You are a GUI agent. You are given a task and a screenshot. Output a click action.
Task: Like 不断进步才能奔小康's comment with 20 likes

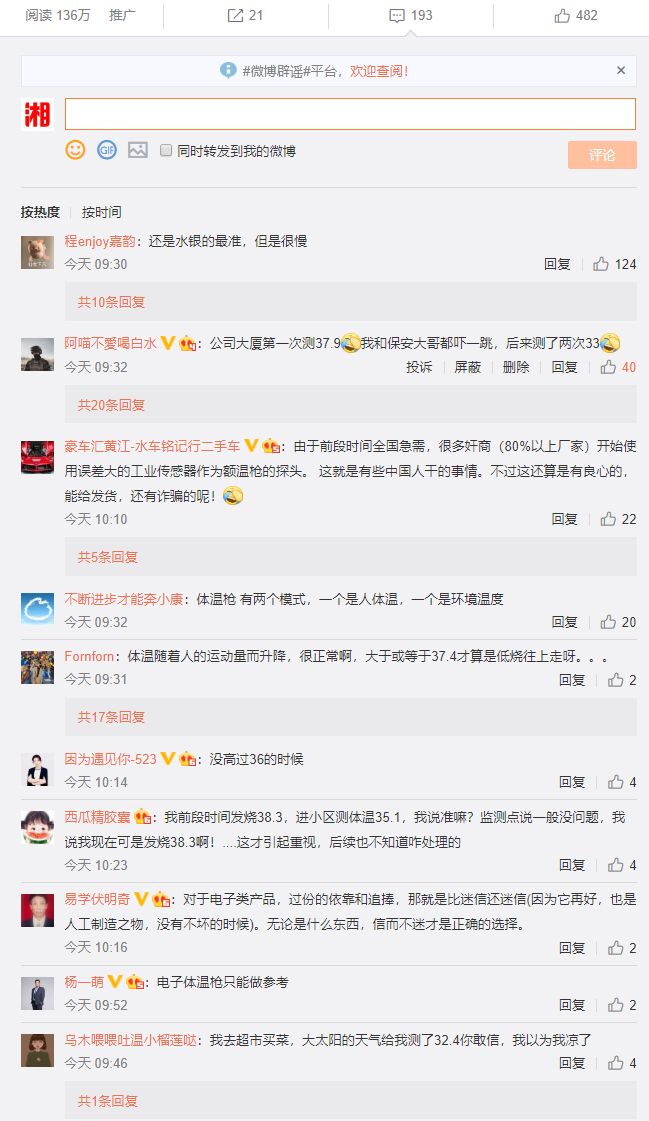pos(608,622)
